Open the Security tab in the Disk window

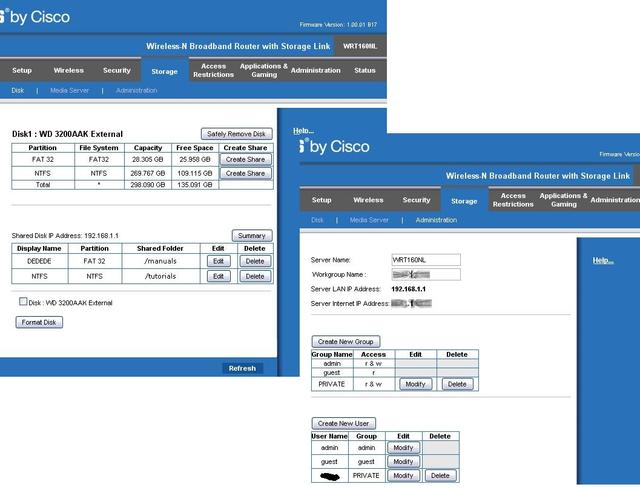coord(117,70)
